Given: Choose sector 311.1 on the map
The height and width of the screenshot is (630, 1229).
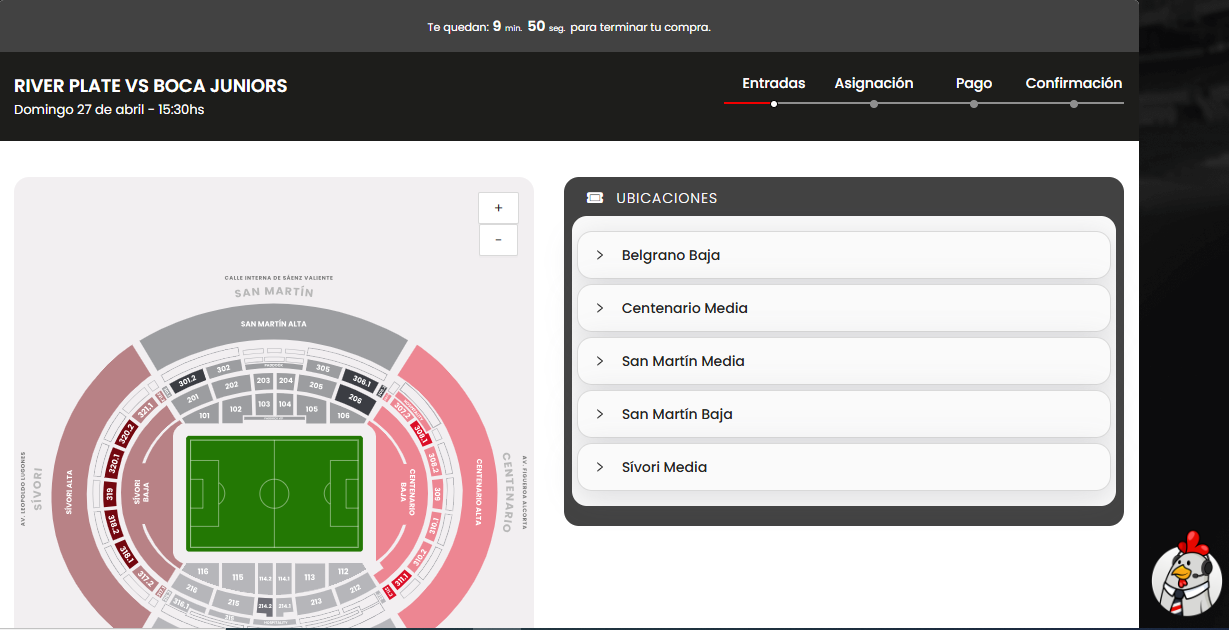Looking at the screenshot, I should [x=401, y=579].
